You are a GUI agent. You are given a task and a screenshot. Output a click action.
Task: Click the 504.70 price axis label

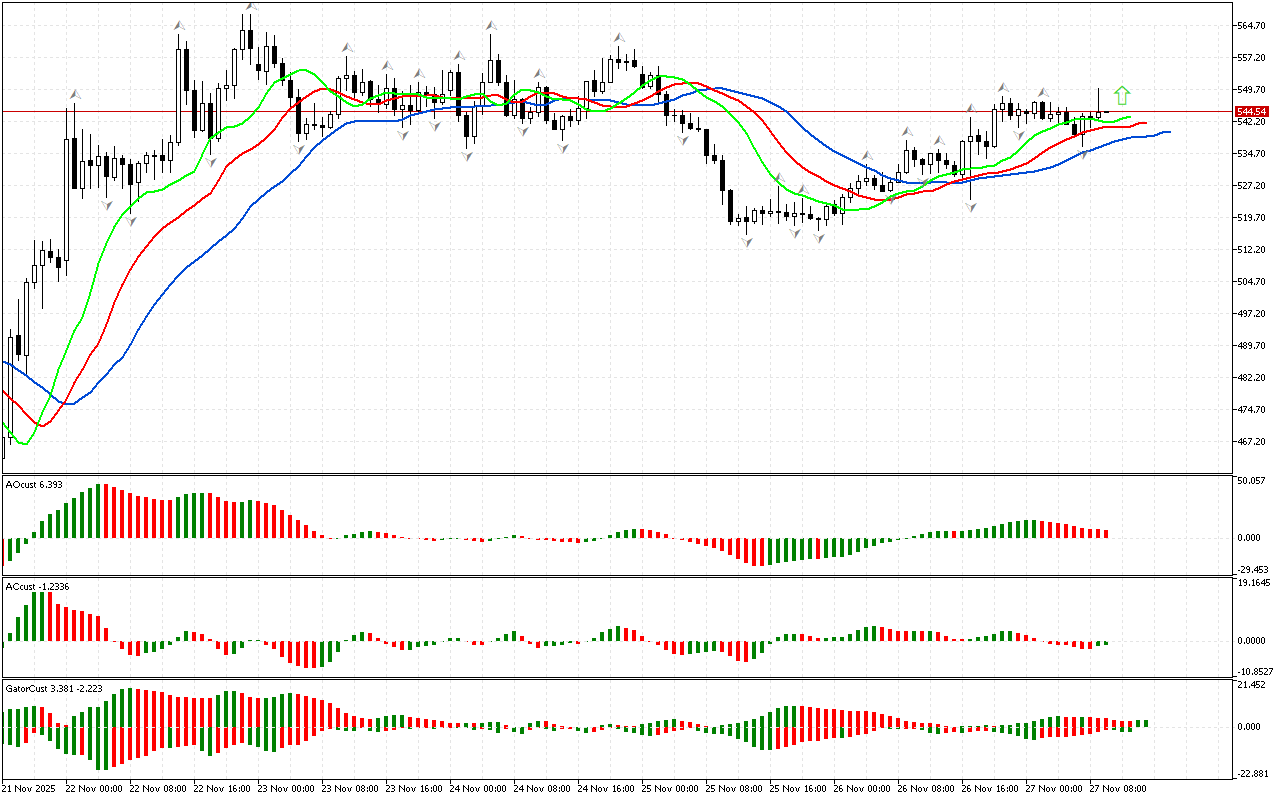pyautogui.click(x=1252, y=282)
